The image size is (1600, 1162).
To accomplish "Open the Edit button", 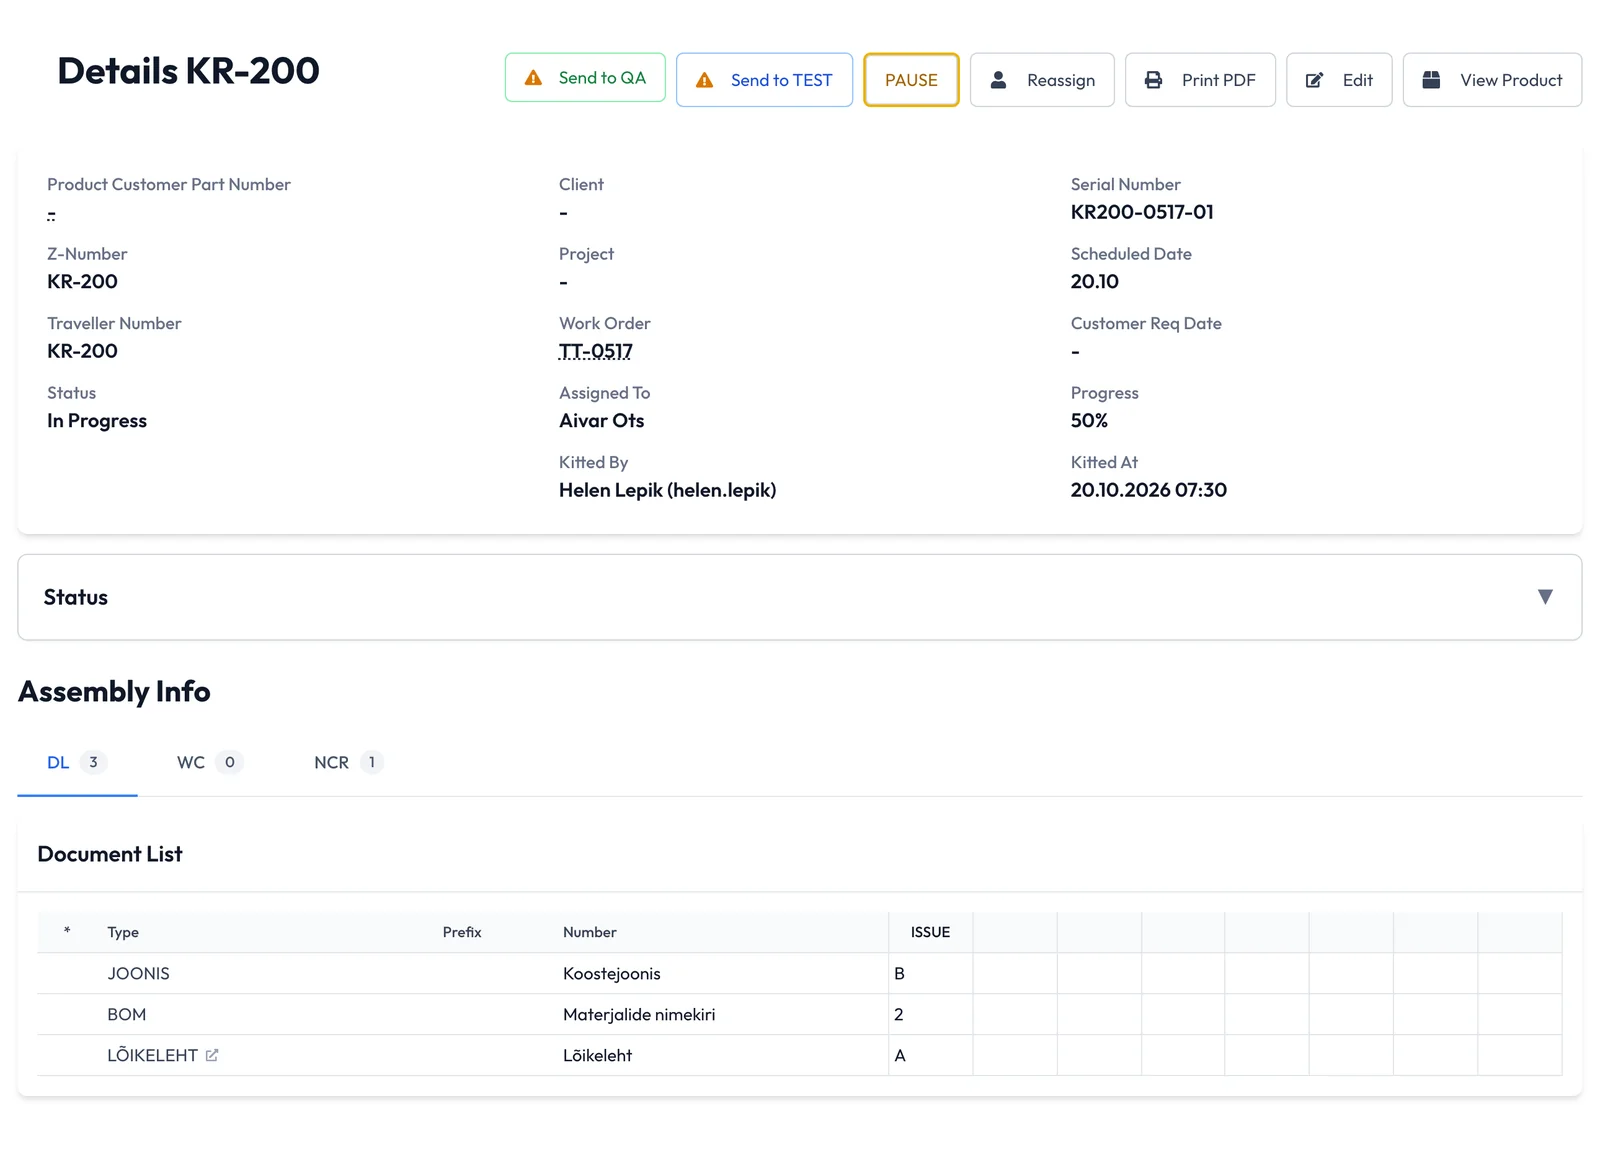I will pos(1339,80).
